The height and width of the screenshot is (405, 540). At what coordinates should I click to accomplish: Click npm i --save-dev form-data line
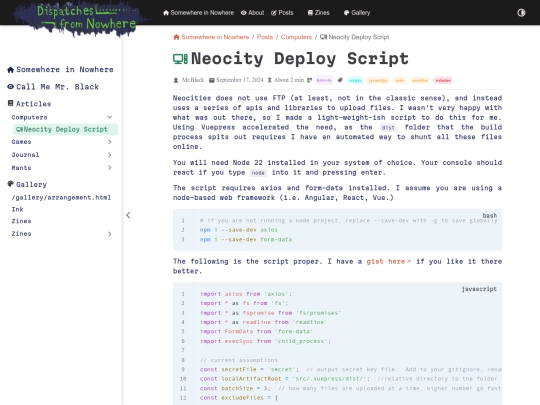click(x=246, y=239)
